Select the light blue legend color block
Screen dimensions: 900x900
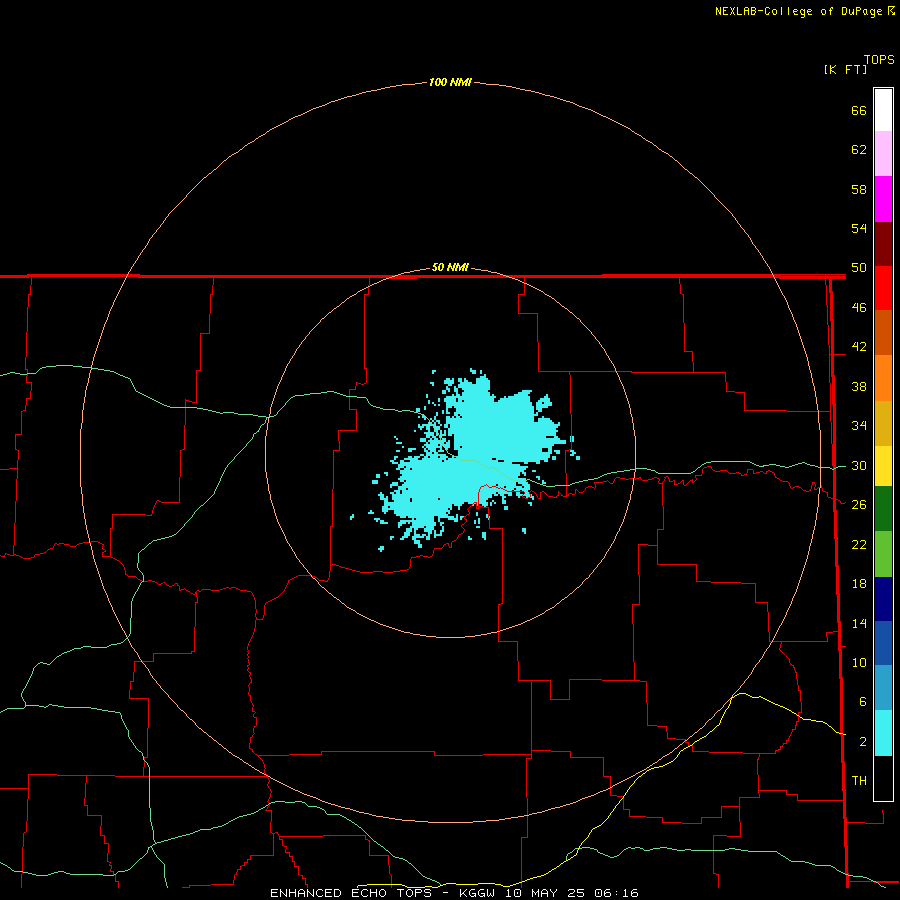(883, 688)
